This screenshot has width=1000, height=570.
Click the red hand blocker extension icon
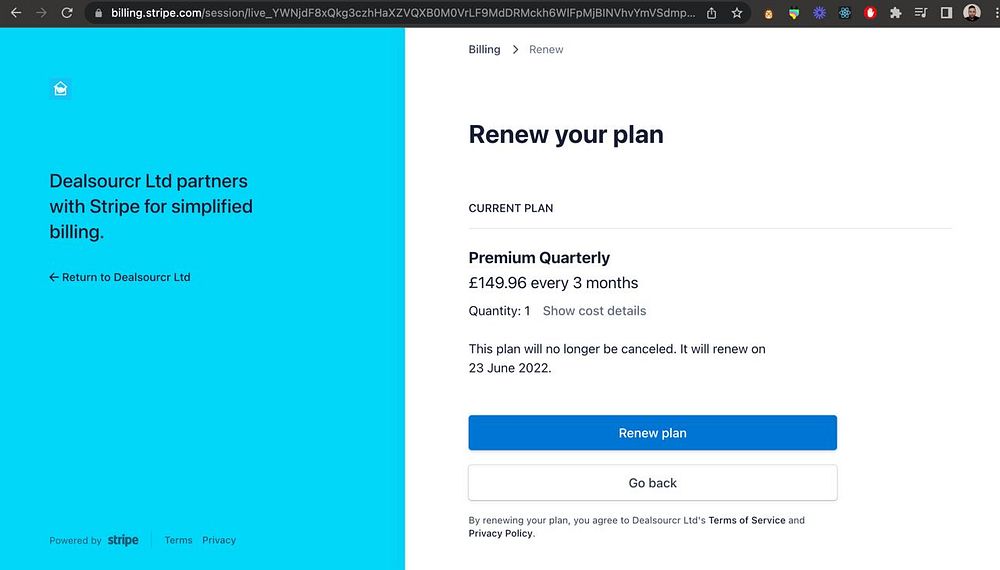870,13
